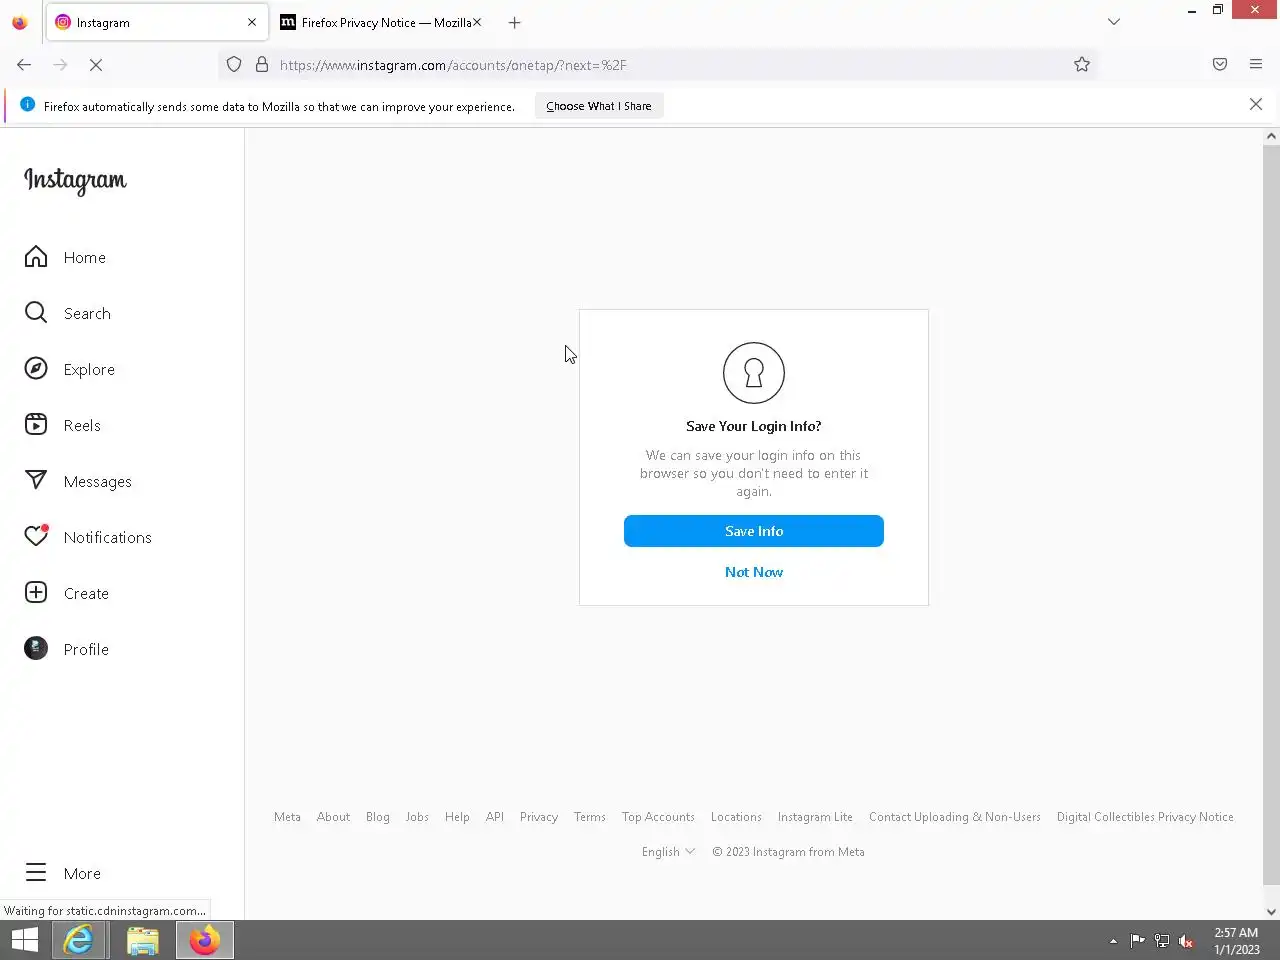
Task: Click the page scrollbar up arrow
Action: (1271, 136)
